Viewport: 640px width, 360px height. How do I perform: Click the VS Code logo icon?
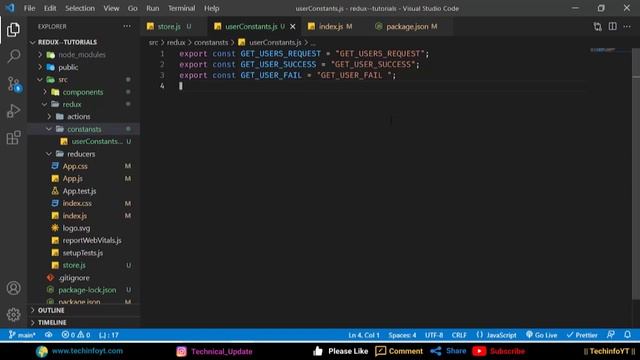[10, 8]
